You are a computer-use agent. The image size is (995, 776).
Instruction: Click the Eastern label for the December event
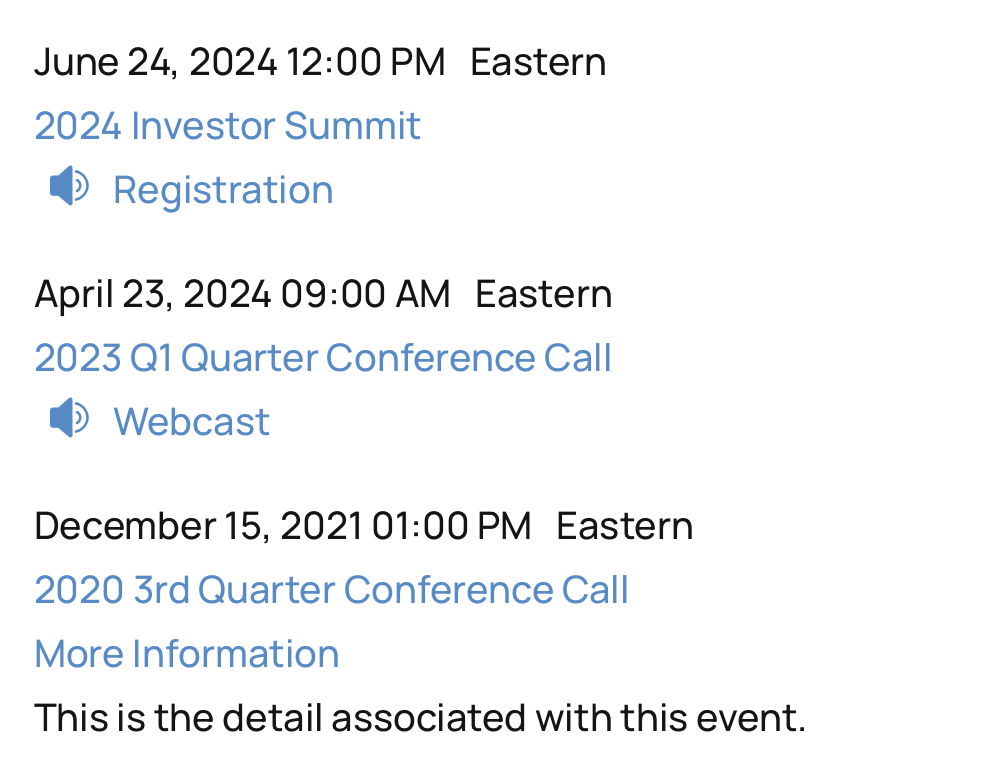[624, 526]
